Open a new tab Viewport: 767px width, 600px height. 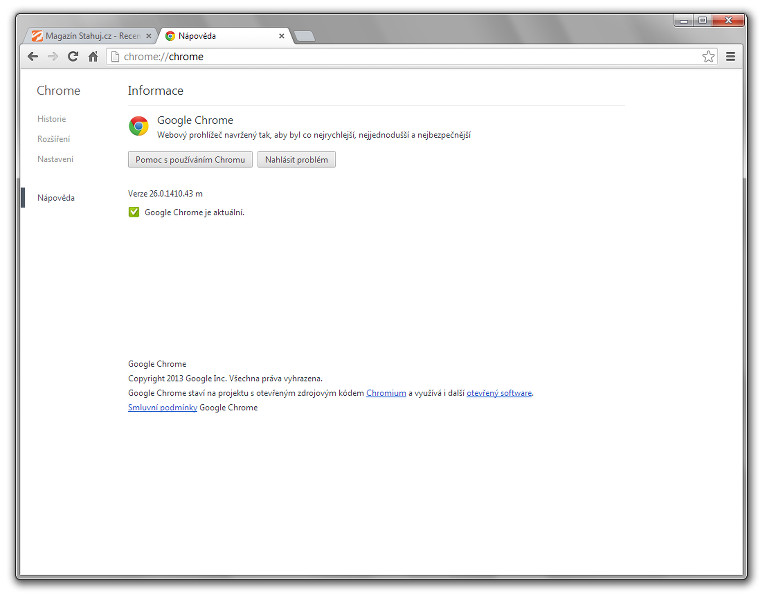pos(305,36)
